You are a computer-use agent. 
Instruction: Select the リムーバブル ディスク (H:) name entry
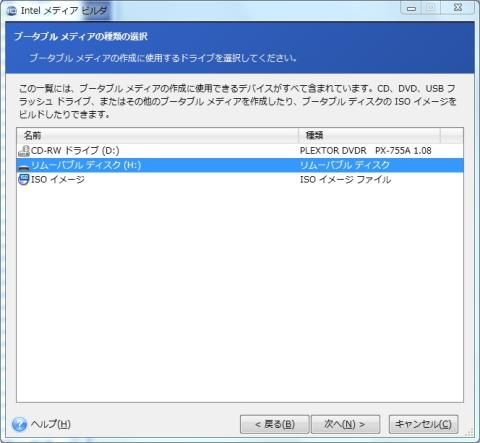pyautogui.click(x=86, y=165)
